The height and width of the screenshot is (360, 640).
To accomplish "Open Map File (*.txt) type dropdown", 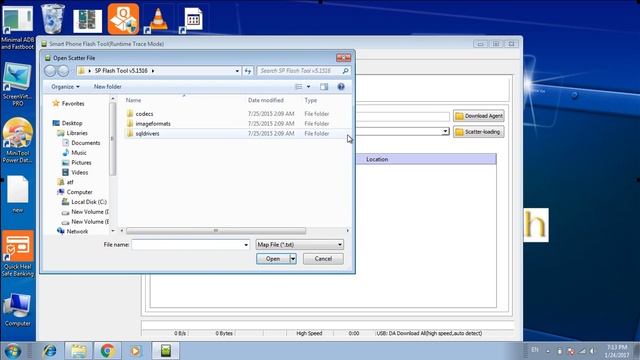I will pyautogui.click(x=300, y=244).
